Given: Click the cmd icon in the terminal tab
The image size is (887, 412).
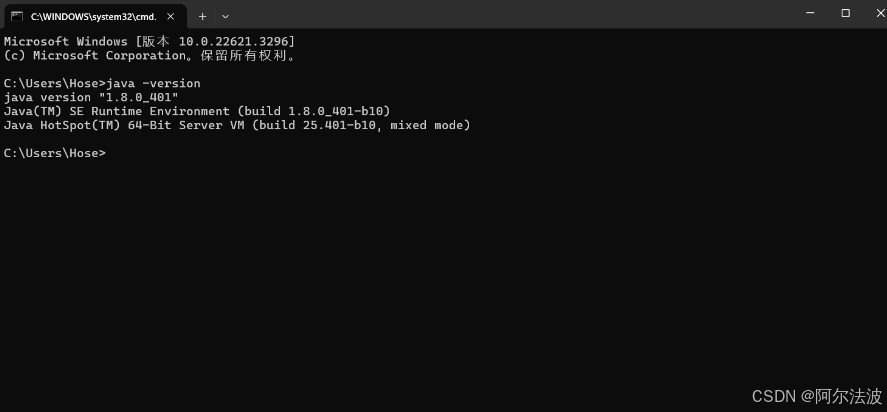Looking at the screenshot, I should [x=17, y=16].
